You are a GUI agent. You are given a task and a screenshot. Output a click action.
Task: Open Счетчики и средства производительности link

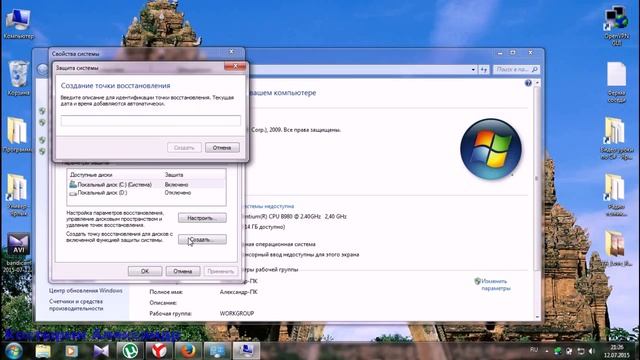point(76,305)
